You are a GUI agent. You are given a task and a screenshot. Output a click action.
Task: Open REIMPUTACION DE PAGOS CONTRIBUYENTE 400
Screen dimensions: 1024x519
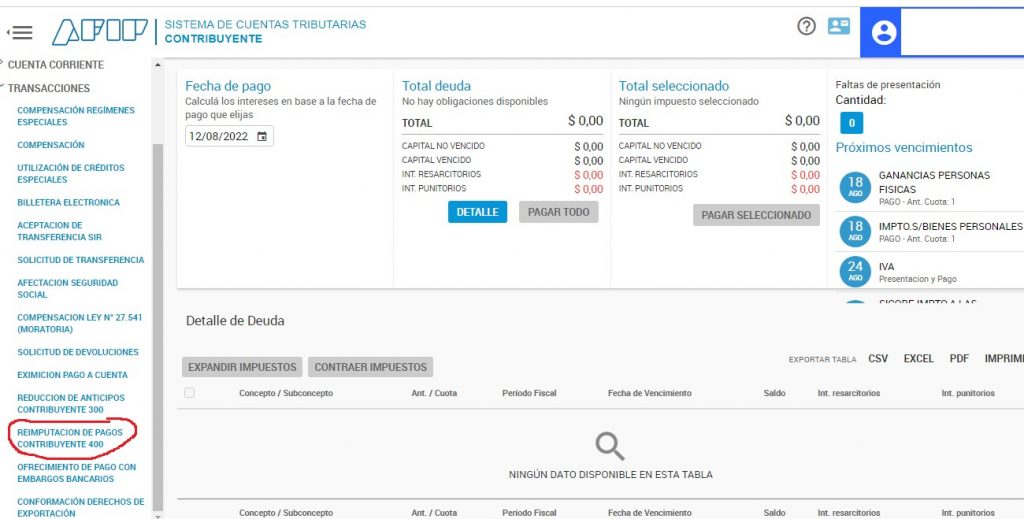click(70, 438)
